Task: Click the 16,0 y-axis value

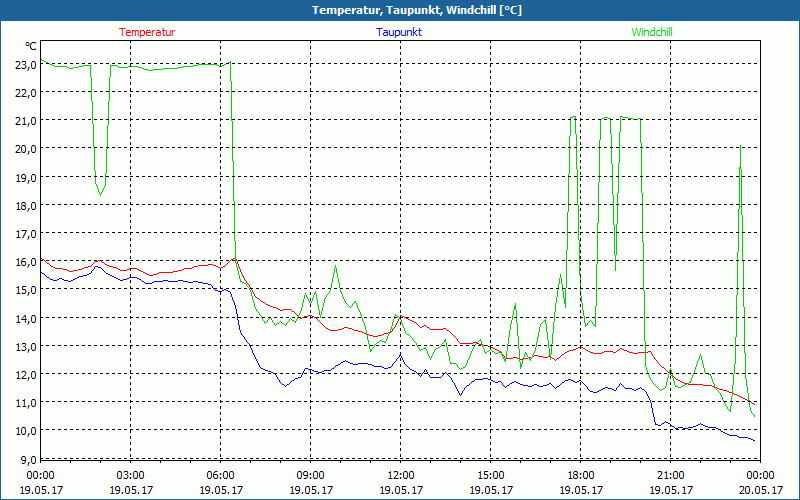Action: tap(27, 262)
